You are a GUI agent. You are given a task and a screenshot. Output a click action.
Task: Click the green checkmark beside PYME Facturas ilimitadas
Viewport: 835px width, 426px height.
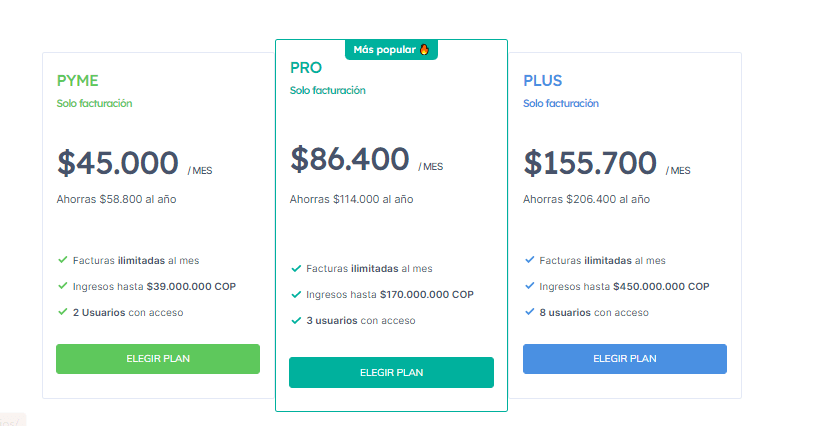(x=62, y=260)
